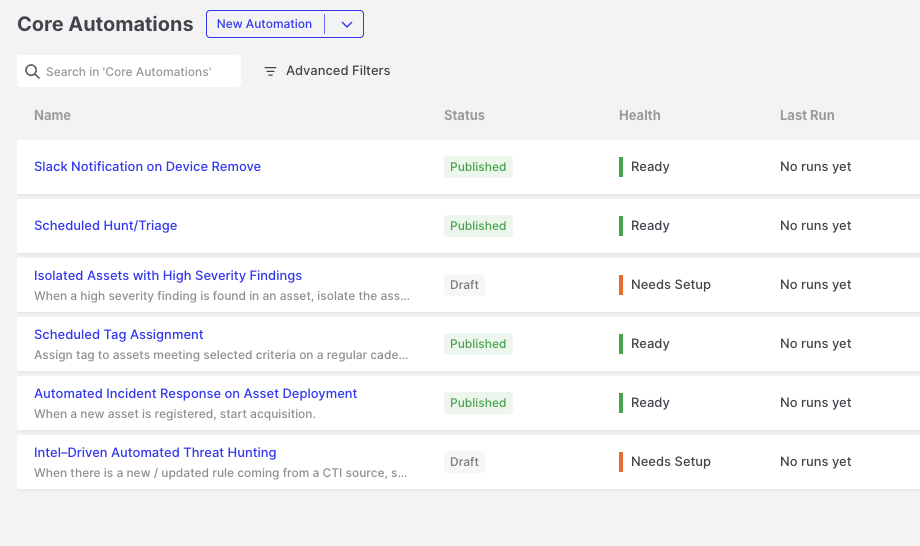
Task: Click the search magnifier icon
Action: pos(32,72)
